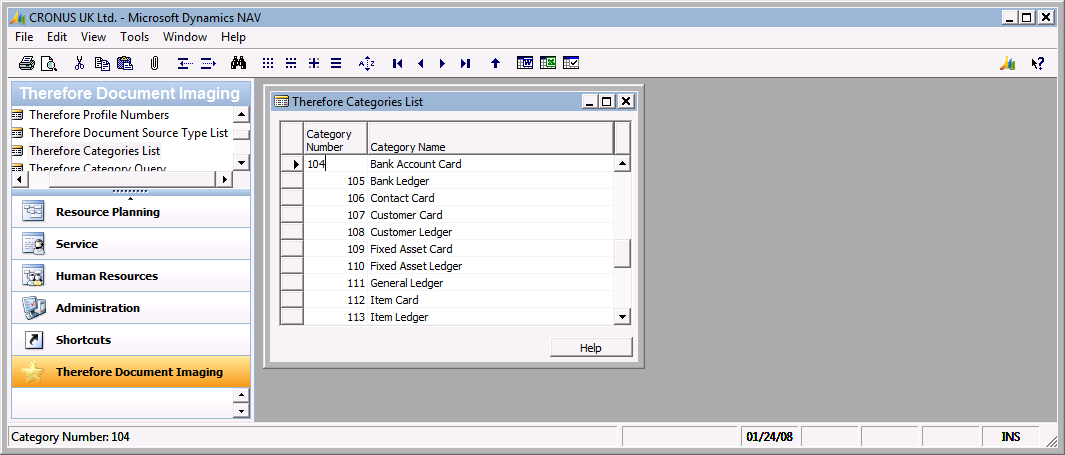The height and width of the screenshot is (455, 1065).
Task: Click the A-Z Sort icon
Action: coord(367,63)
